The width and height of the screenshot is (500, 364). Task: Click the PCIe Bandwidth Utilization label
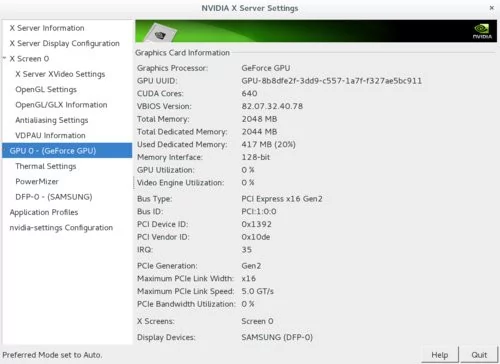[x=186, y=304]
